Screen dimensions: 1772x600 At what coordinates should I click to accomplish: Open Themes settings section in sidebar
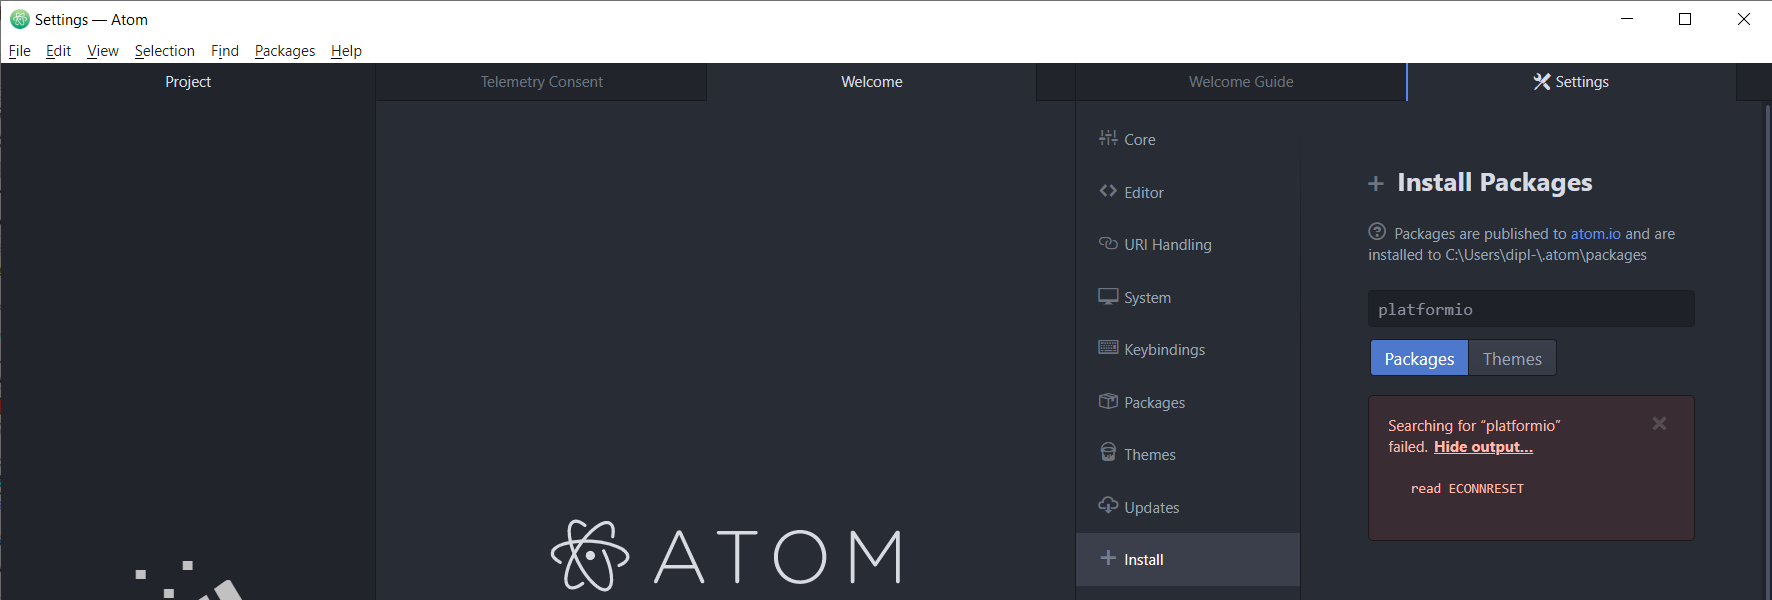[x=1188, y=454]
